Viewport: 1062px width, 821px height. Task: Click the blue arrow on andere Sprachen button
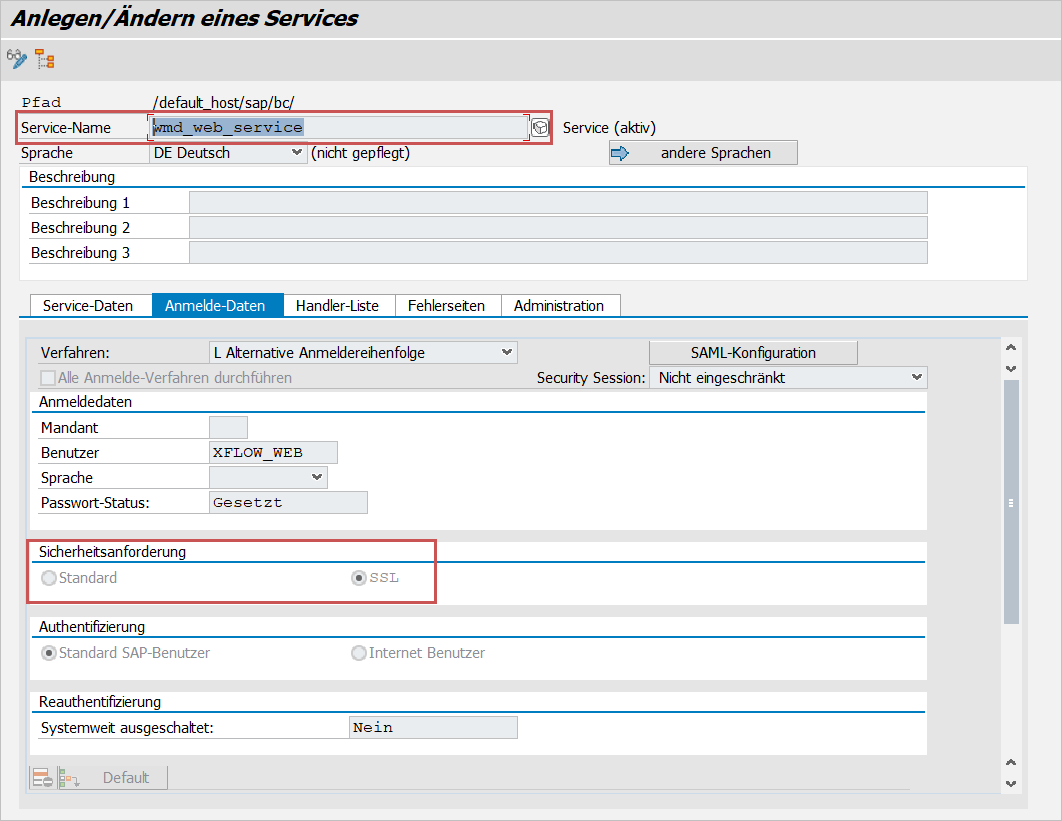pos(619,153)
